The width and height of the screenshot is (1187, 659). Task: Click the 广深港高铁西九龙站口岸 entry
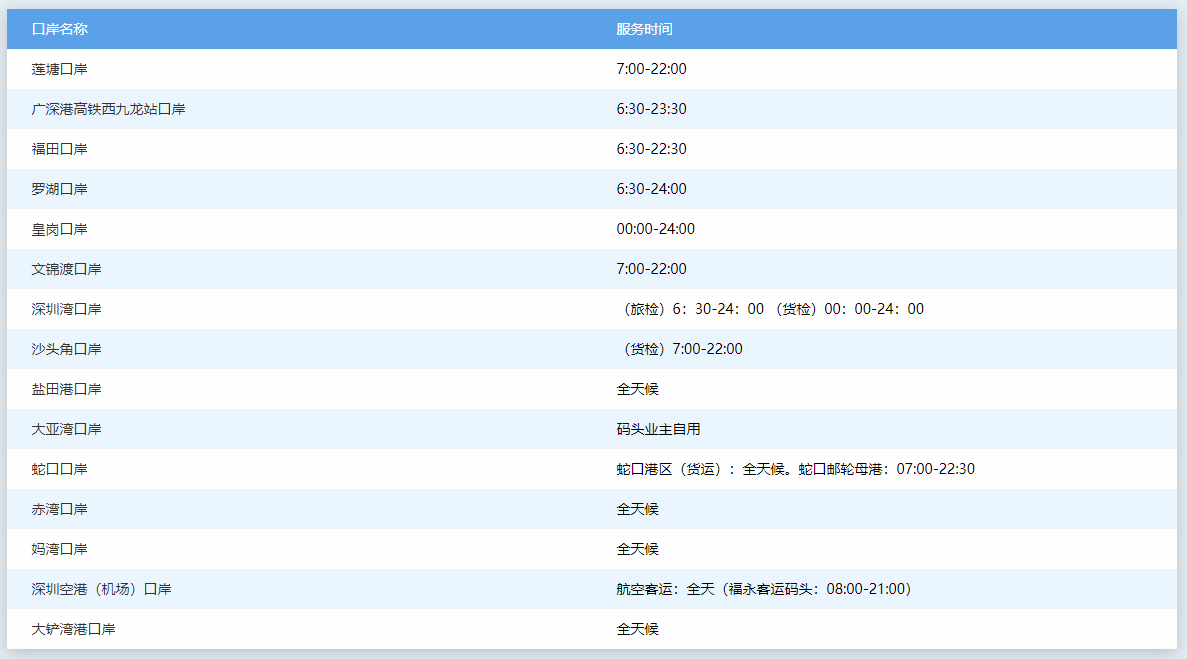point(110,109)
